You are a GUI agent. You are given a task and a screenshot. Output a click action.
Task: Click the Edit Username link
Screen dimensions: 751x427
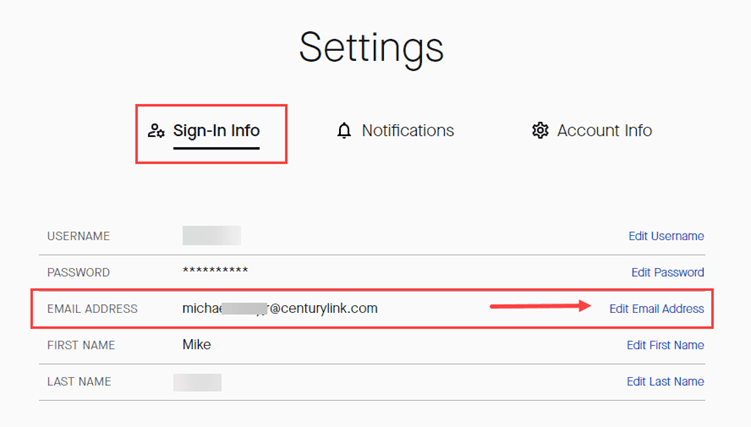coord(666,237)
